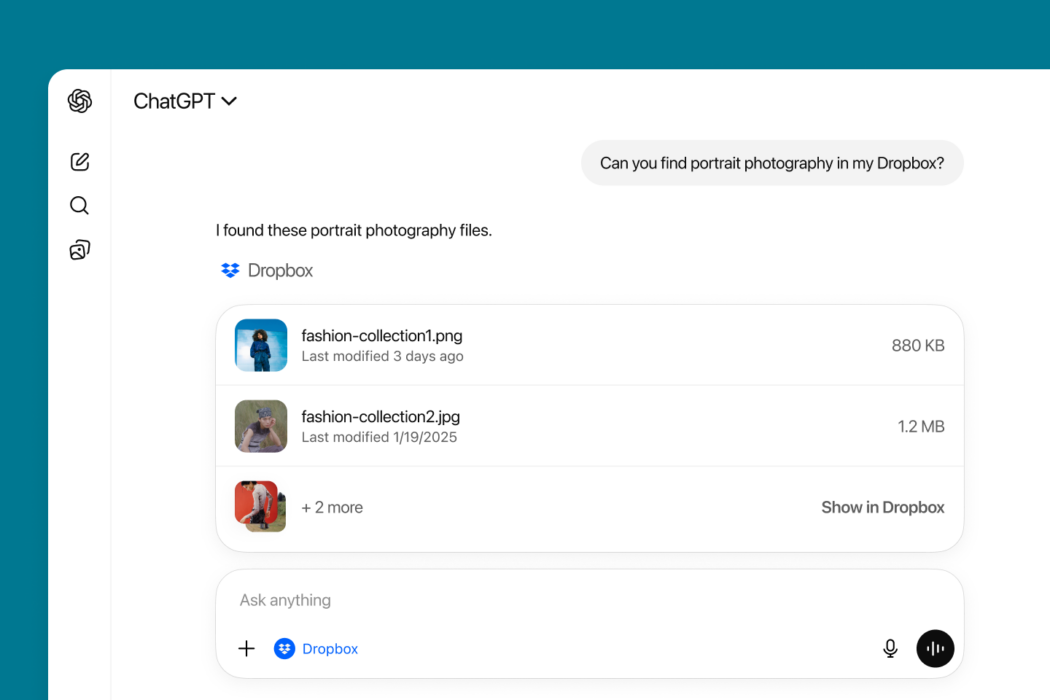The height and width of the screenshot is (700, 1050).
Task: Click the plus attachment icon
Action: (x=246, y=649)
